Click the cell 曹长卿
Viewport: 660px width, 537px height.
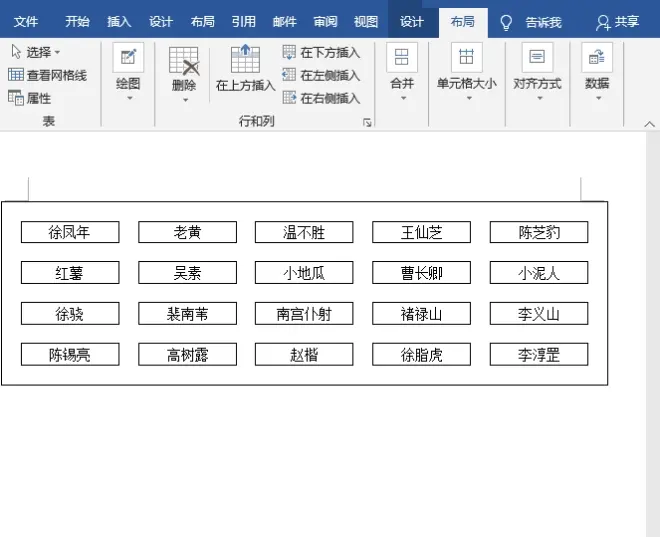(421, 273)
